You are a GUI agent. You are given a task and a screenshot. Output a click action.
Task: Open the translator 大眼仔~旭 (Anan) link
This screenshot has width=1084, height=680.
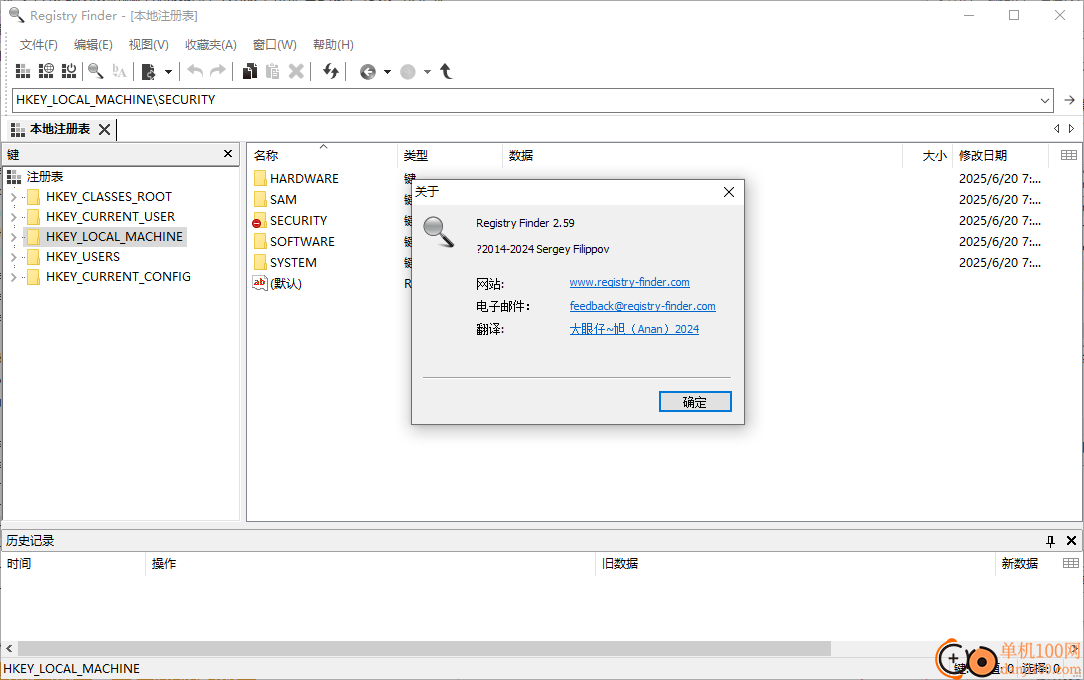pyautogui.click(x=634, y=329)
